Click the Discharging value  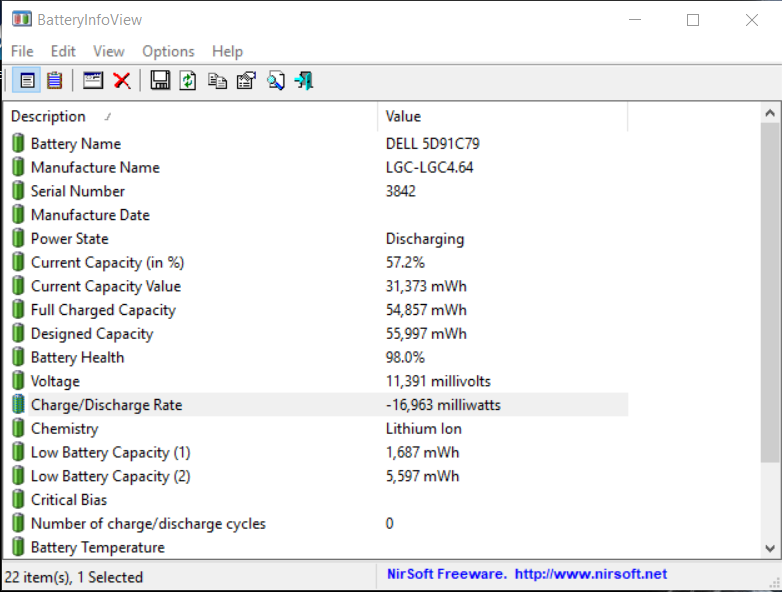(425, 239)
